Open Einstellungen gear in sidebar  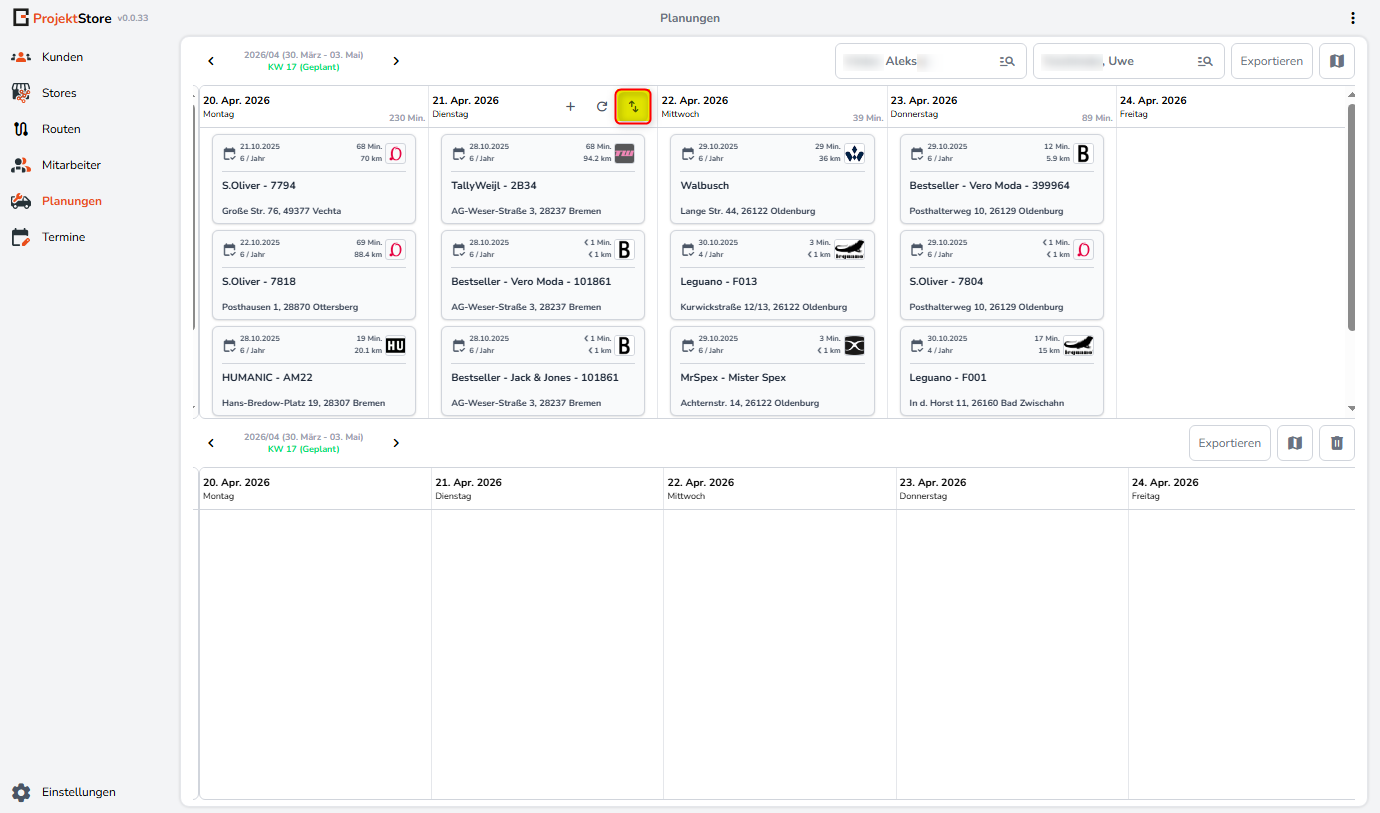(21, 792)
